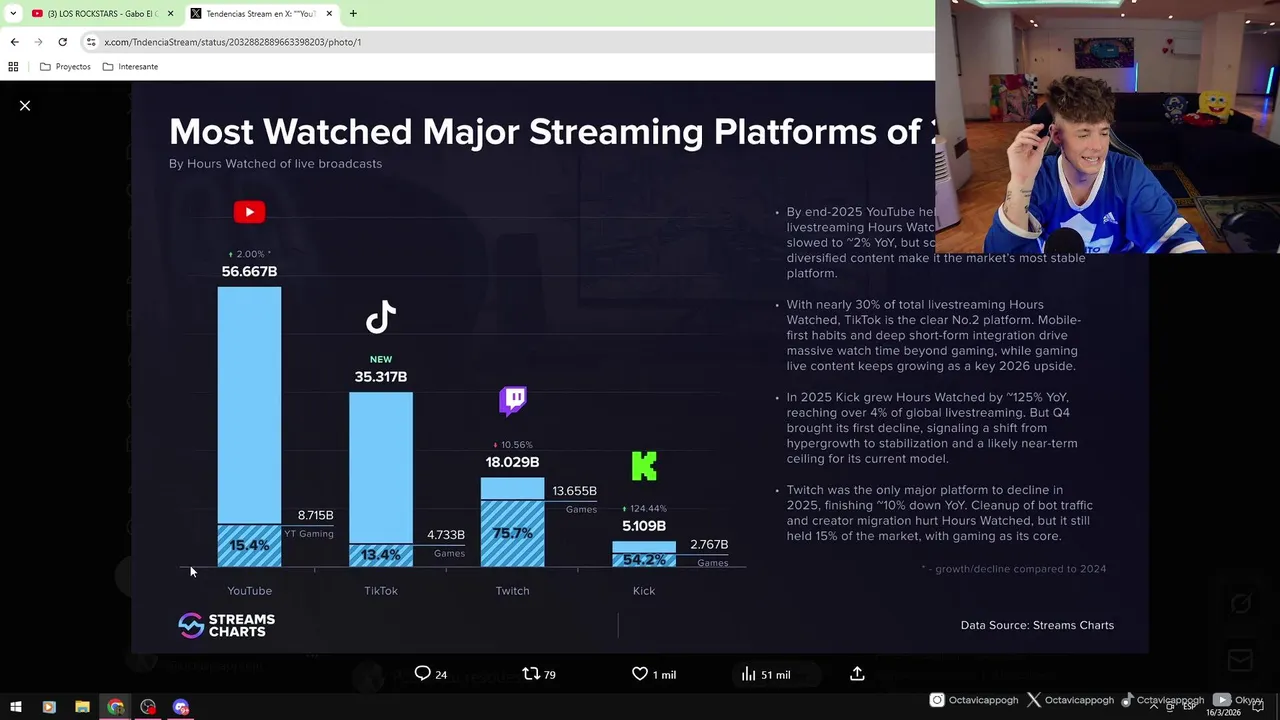
Task: Open site information icon in address bar
Action: point(91,42)
